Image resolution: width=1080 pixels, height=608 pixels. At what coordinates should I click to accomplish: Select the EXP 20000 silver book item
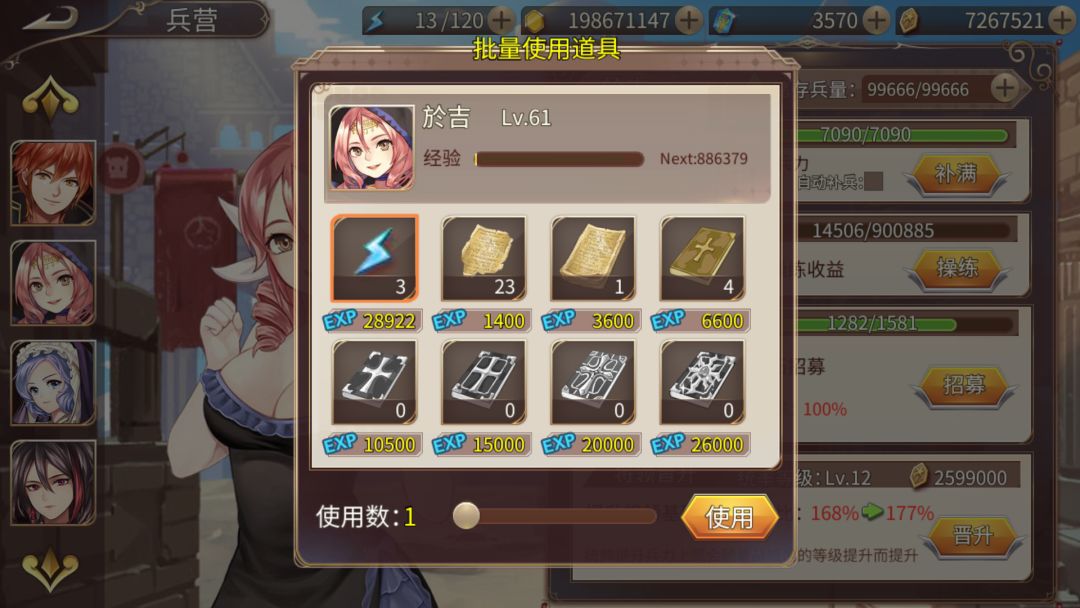click(x=592, y=382)
